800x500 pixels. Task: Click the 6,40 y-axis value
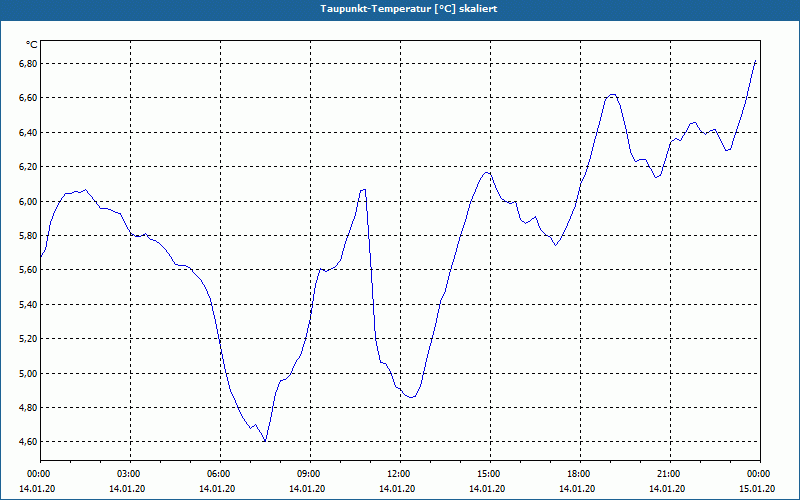27,133
